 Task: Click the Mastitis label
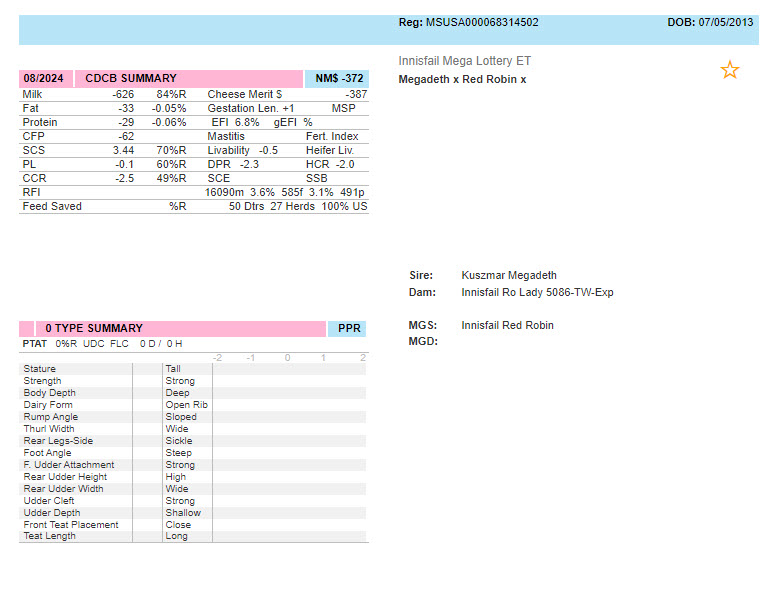(226, 136)
